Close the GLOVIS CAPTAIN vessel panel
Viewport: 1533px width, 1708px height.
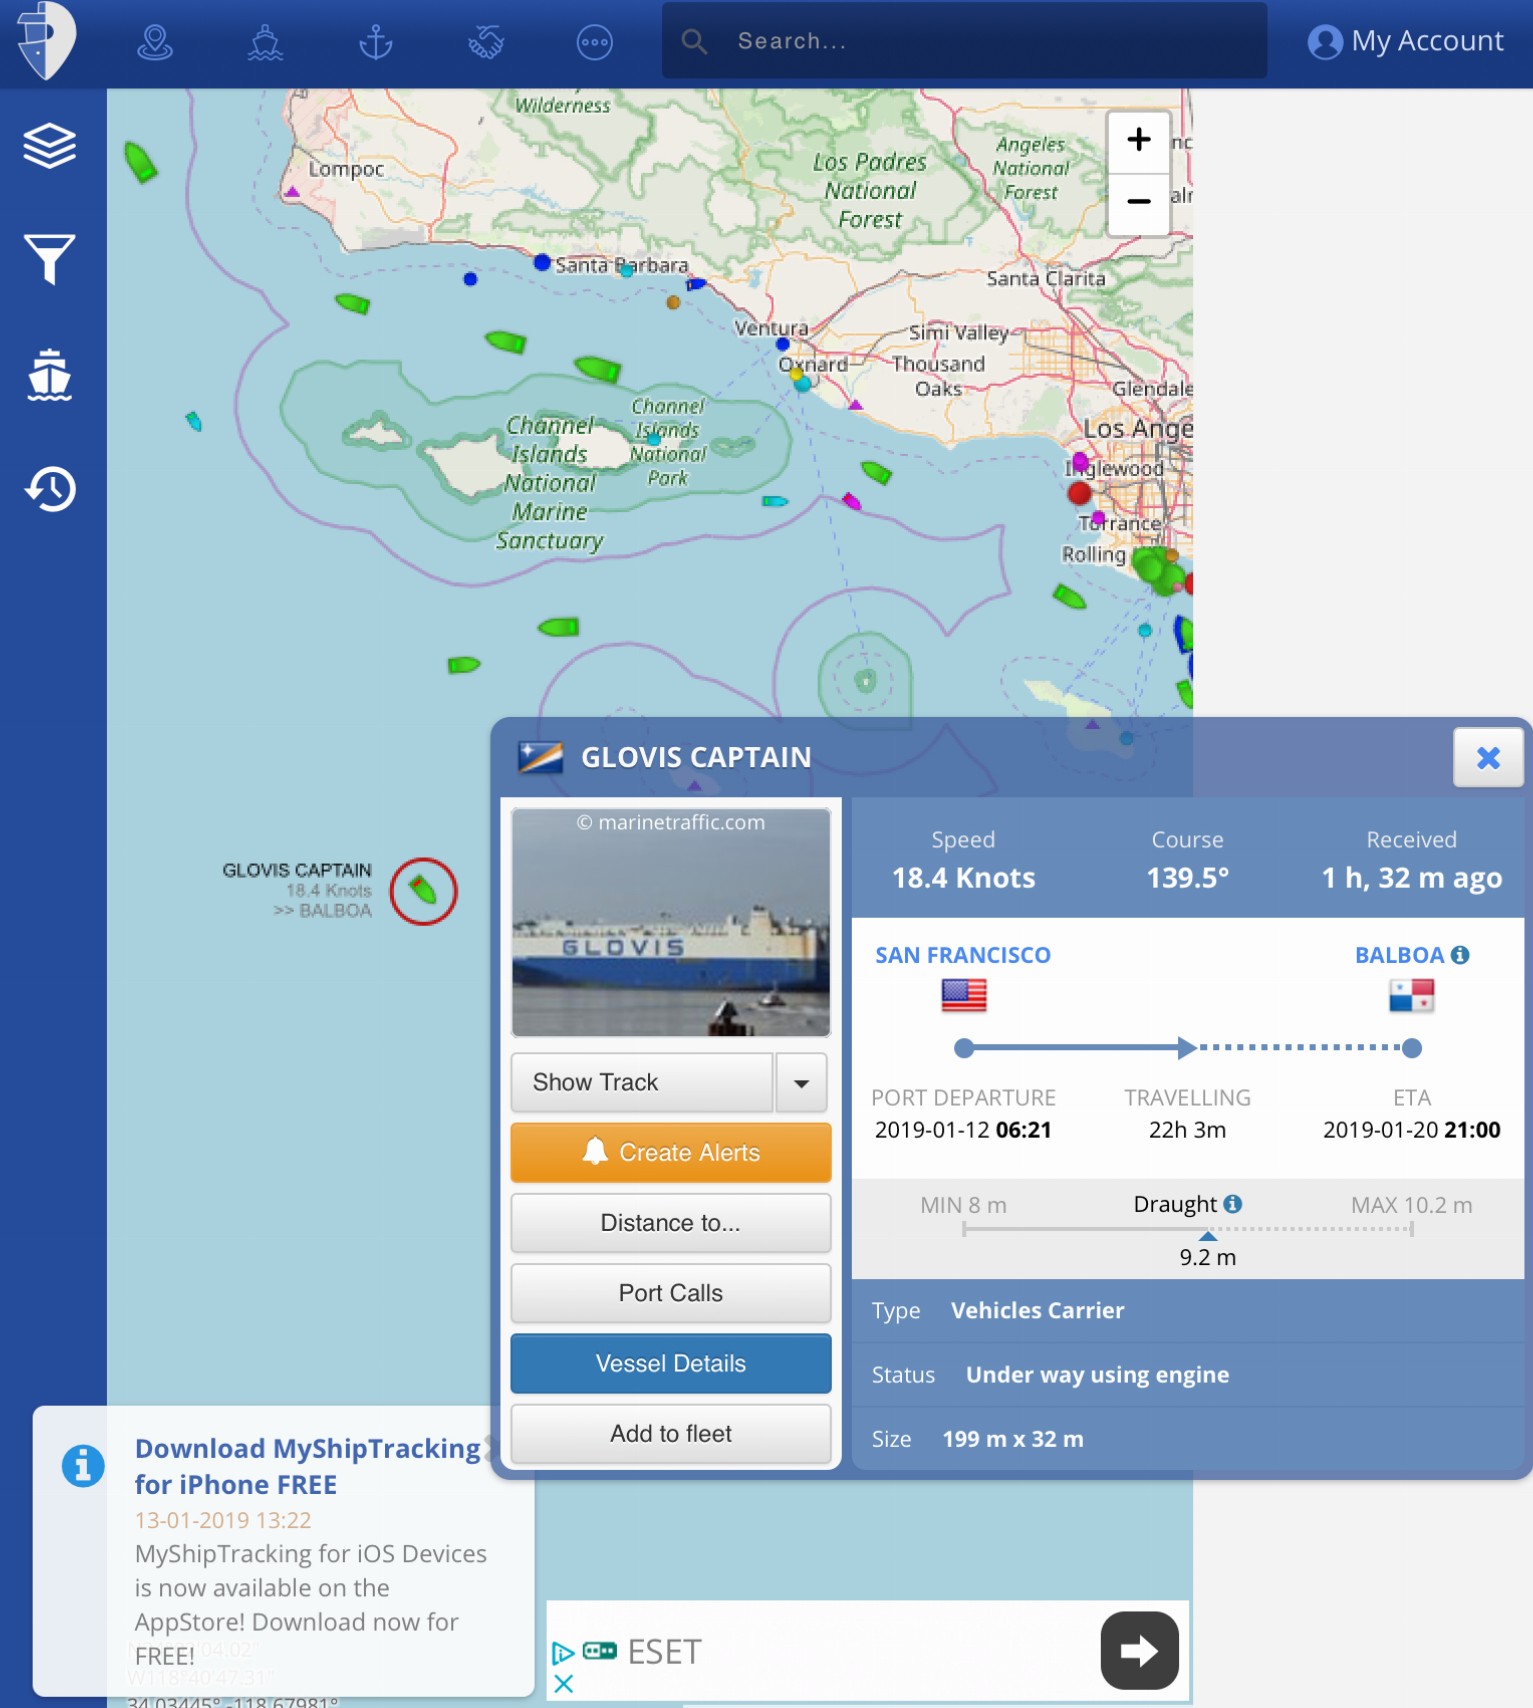pyautogui.click(x=1488, y=758)
